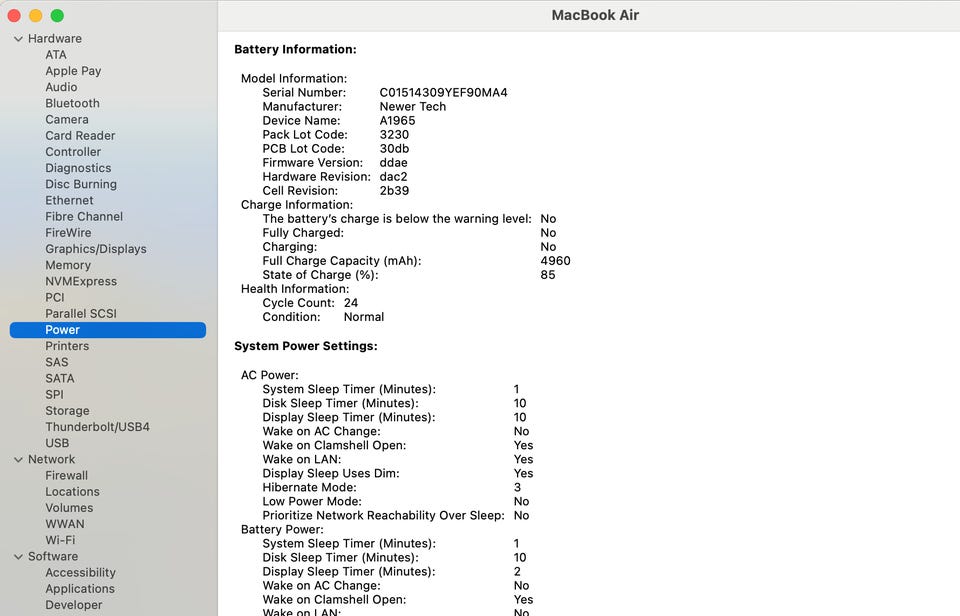Screen dimensions: 960x616
Task: Click the MacBook Air window title
Action: pyautogui.click(x=595, y=15)
